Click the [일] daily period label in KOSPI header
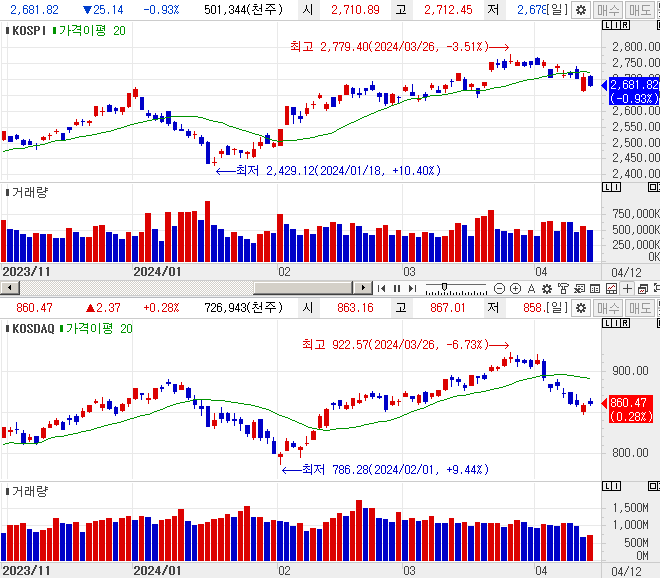Viewport: 660px width, 578px height. (557, 10)
